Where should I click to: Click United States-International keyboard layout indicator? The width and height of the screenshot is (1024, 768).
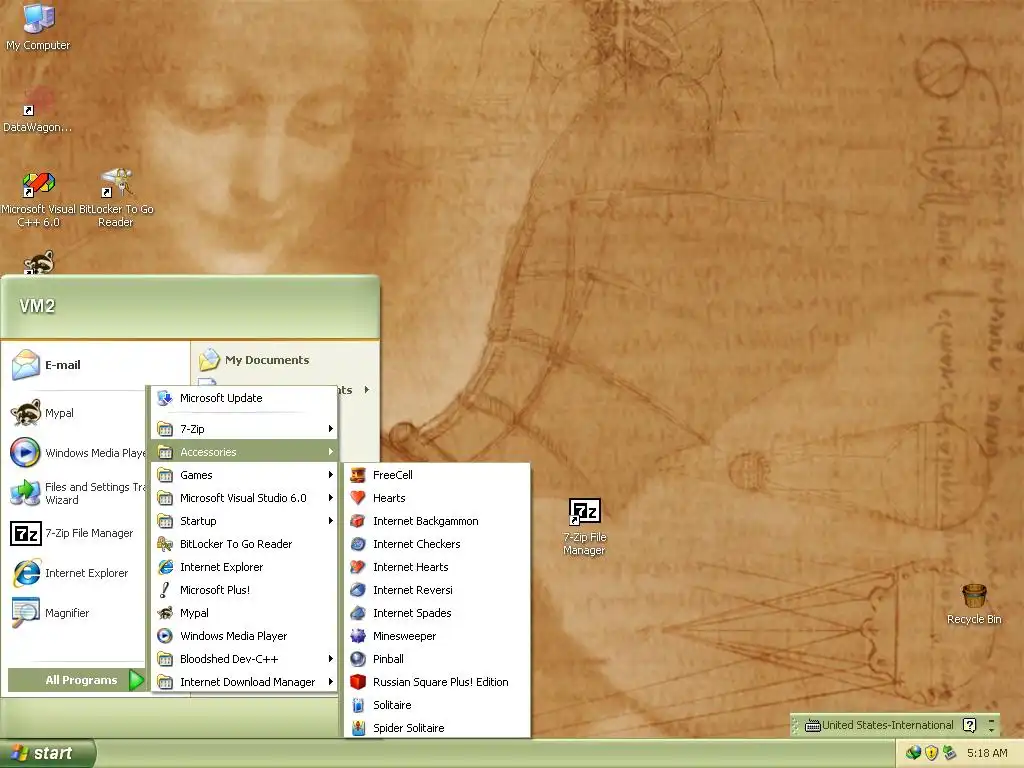879,725
